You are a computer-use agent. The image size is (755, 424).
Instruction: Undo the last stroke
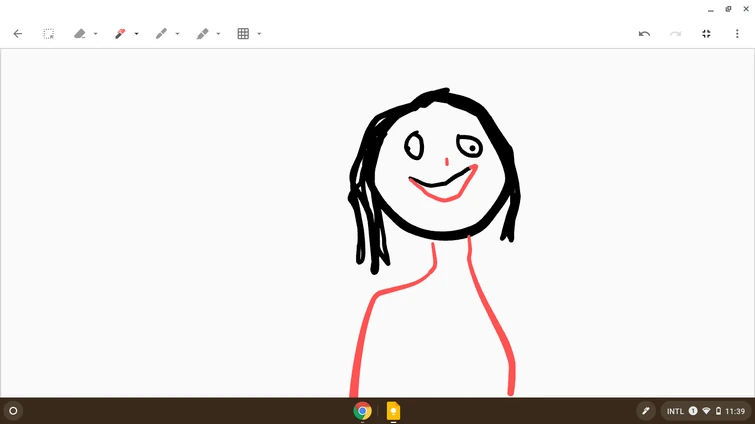click(644, 33)
